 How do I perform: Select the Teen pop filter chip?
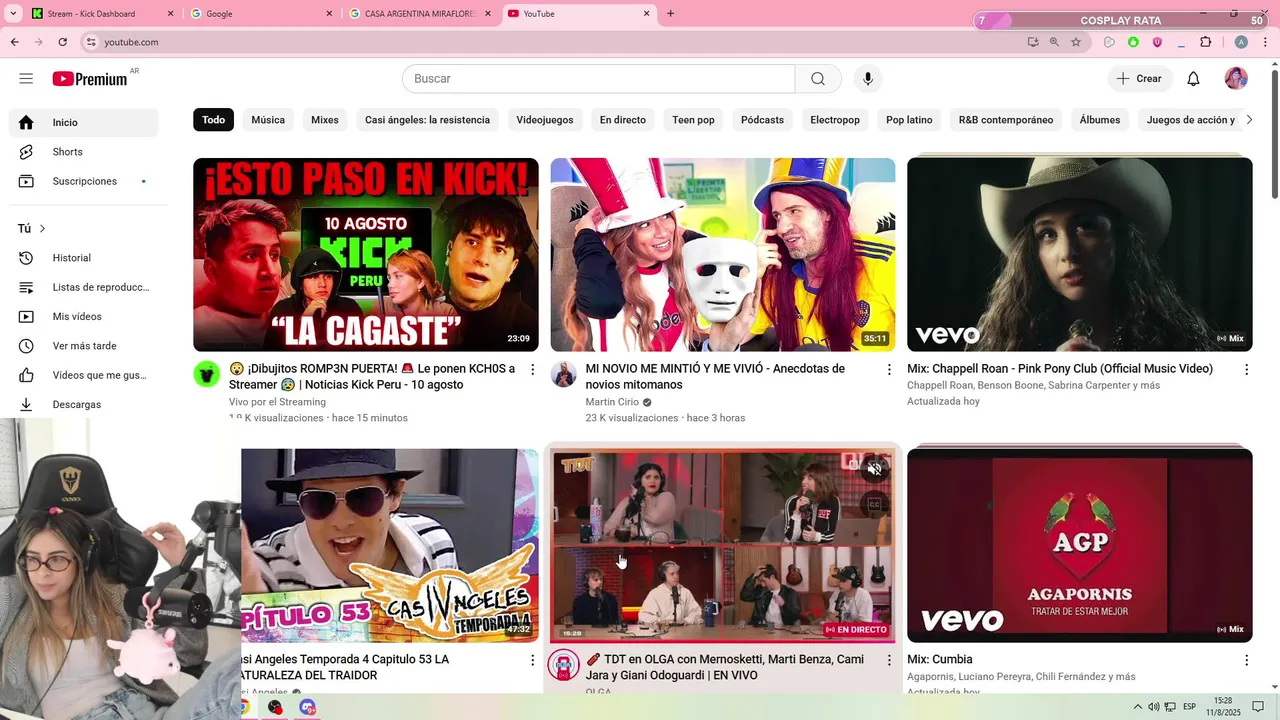[x=693, y=120]
